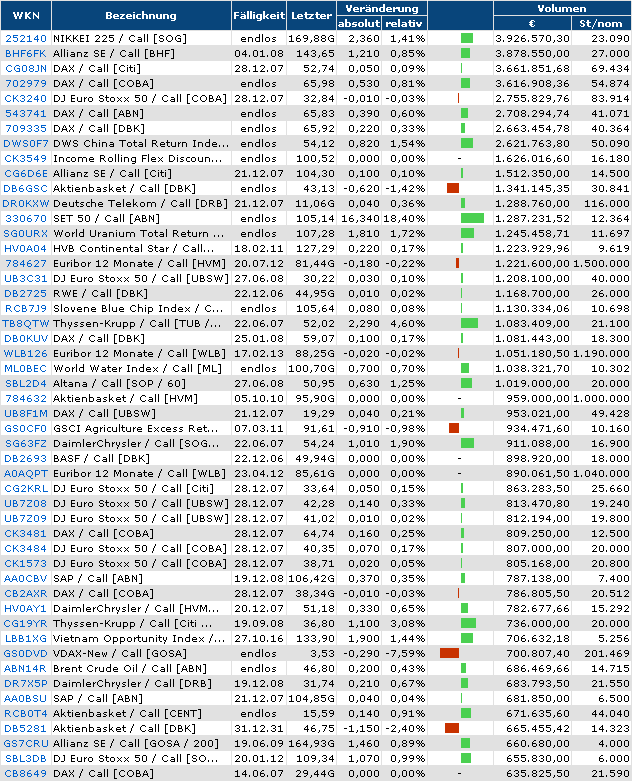Select Altana / Call [SOP / 60]
The width and height of the screenshot is (632, 781).
pyautogui.click(x=119, y=383)
